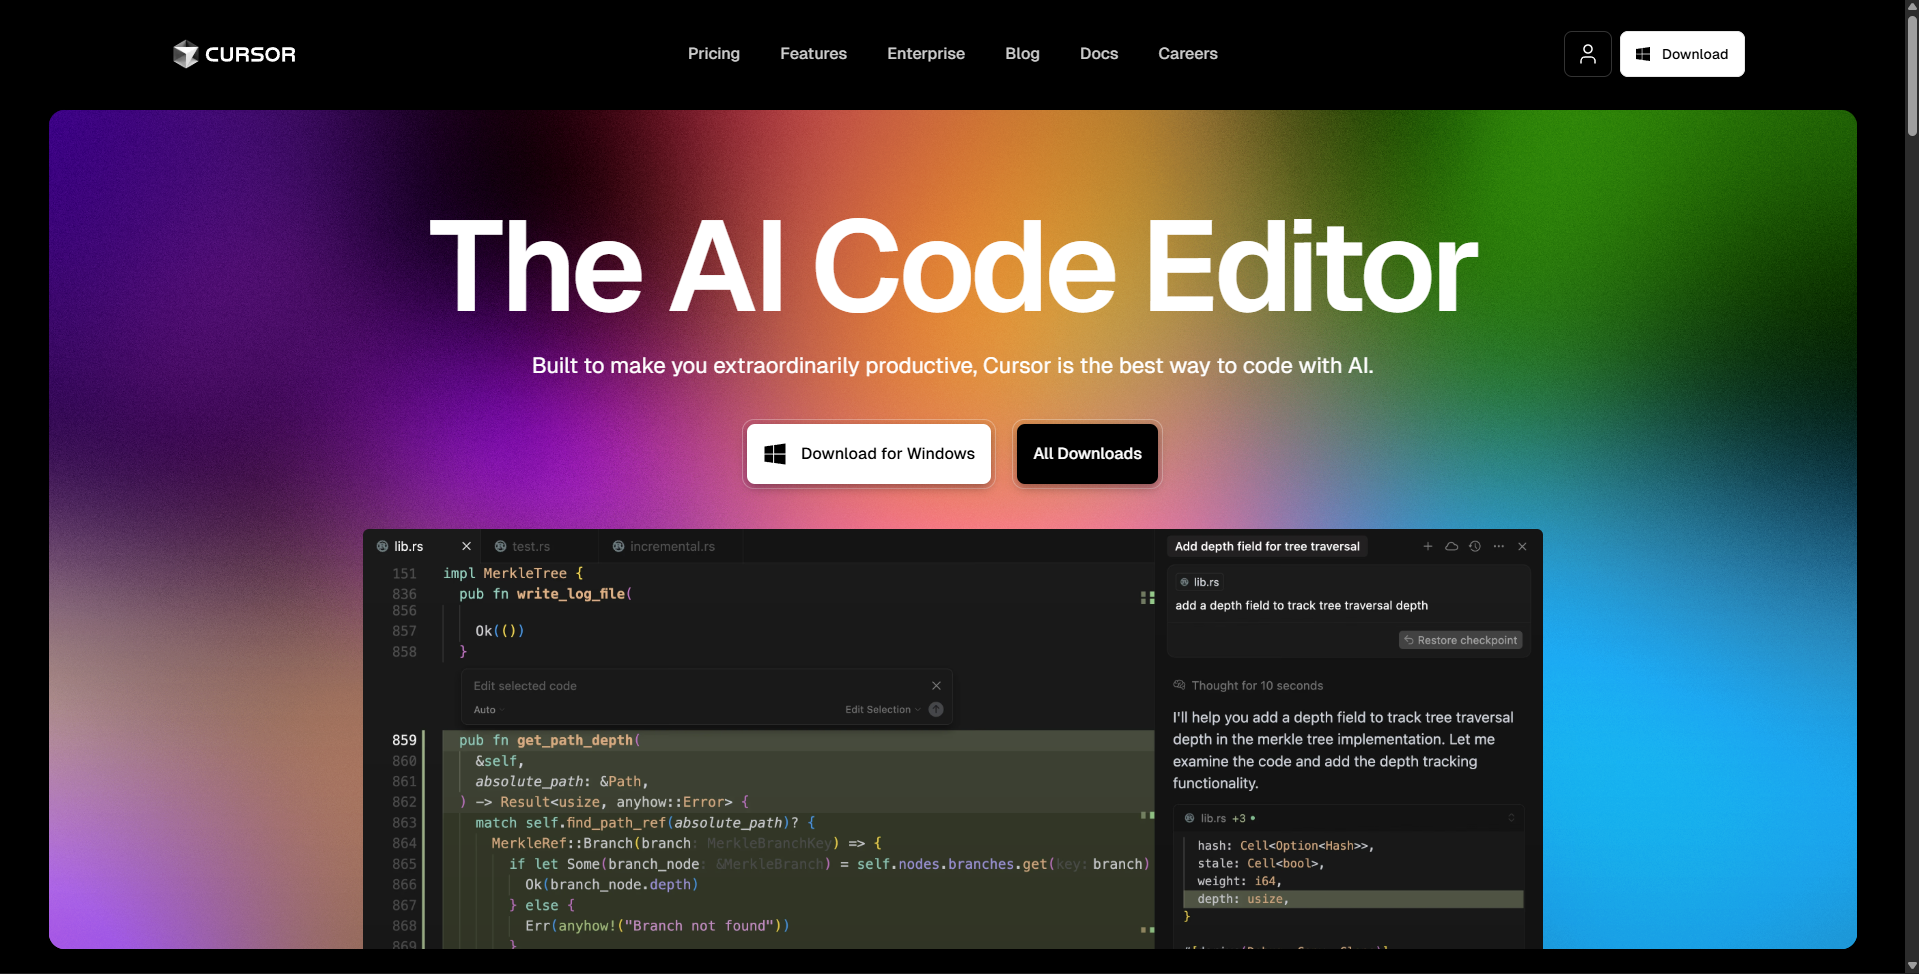Click Download for Windows button
Image resolution: width=1919 pixels, height=974 pixels.
tap(868, 454)
